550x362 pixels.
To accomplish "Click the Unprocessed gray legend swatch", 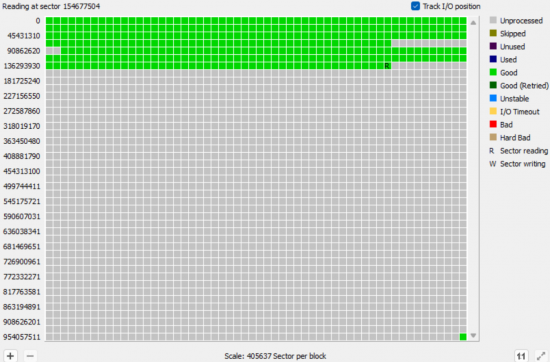I will pos(493,20).
